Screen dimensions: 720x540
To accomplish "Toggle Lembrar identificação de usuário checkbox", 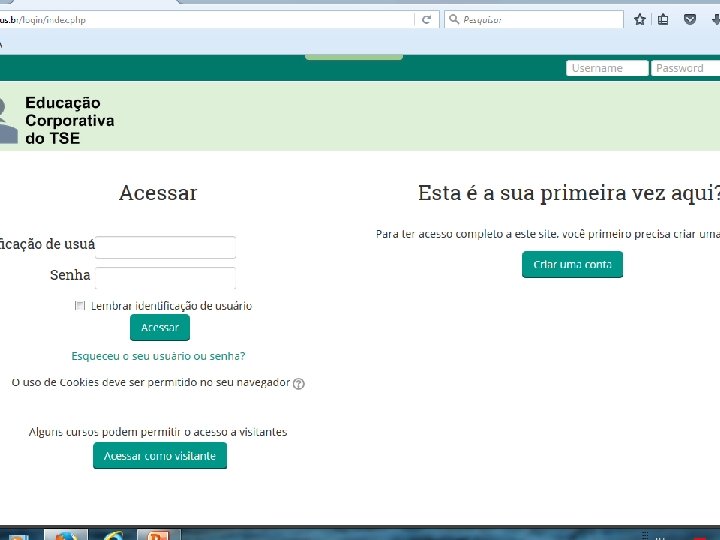I will (79, 306).
